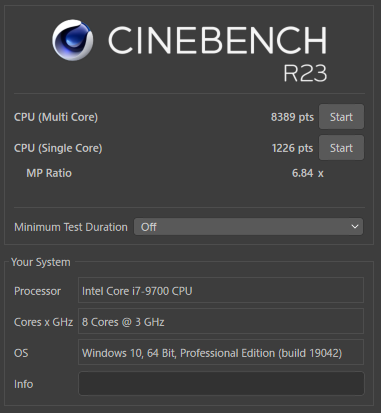Click the R23 version text

point(305,73)
